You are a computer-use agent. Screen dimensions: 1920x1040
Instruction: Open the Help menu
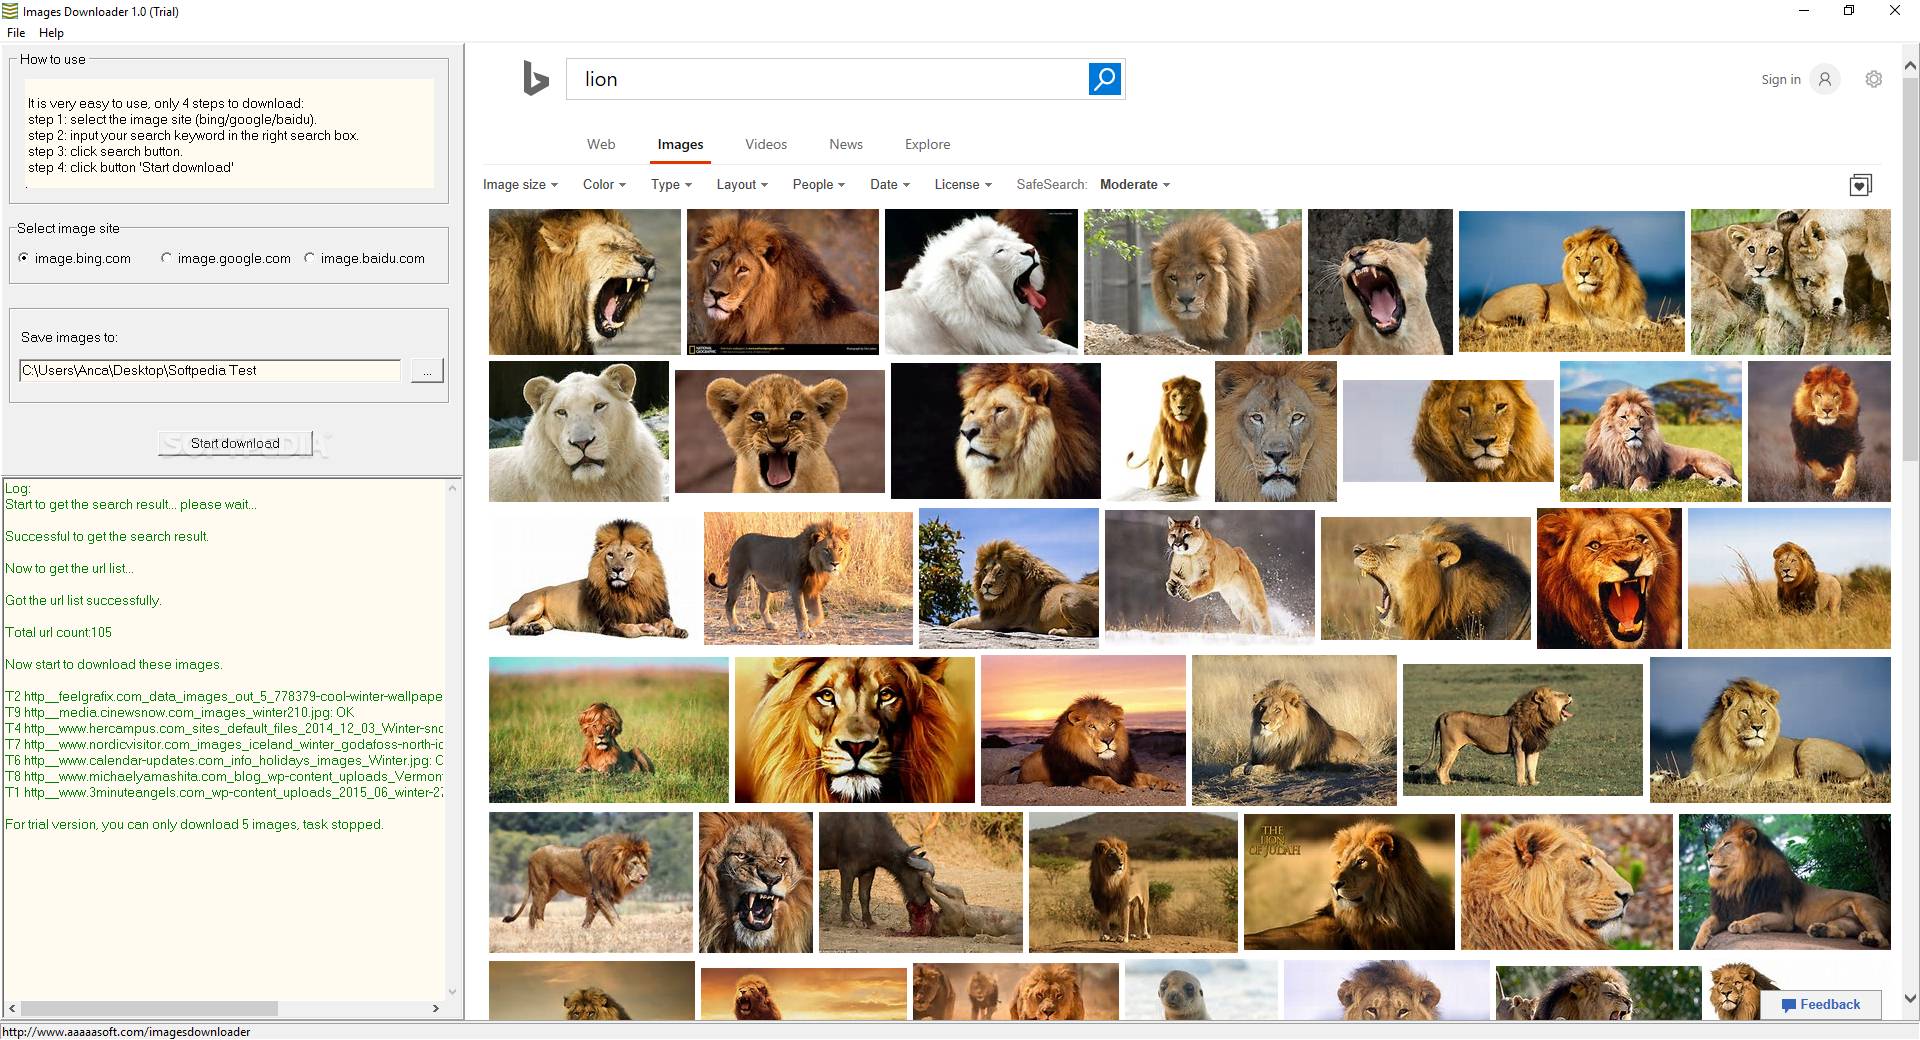[51, 33]
